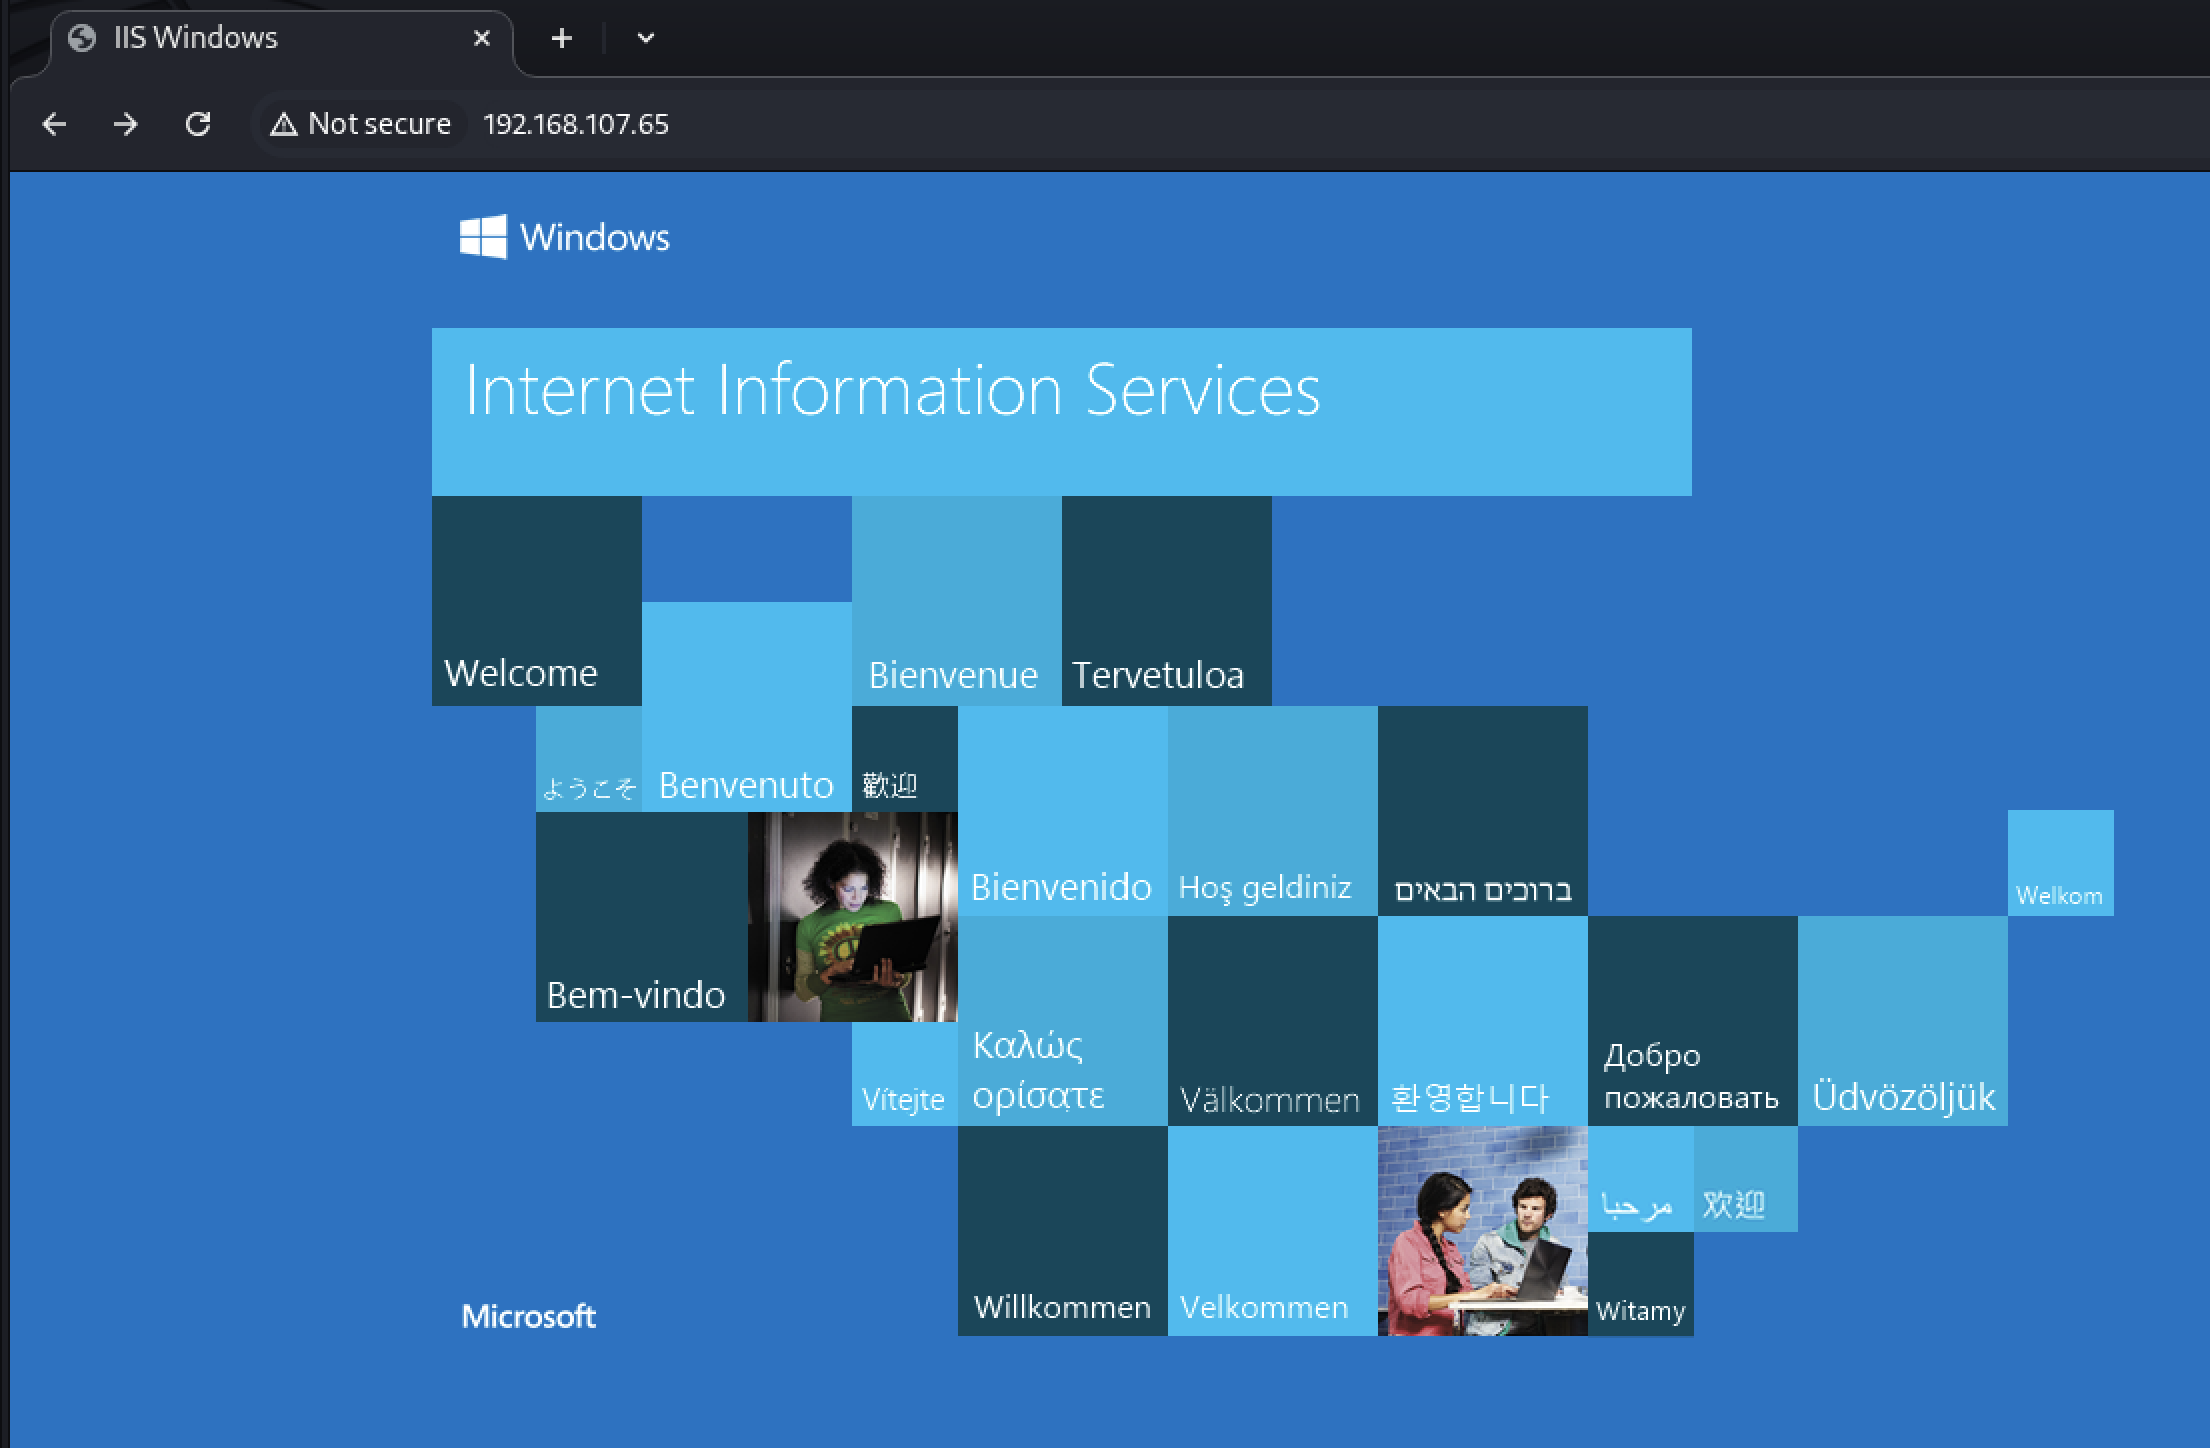Click the 歡迎 tile
Viewport: 2210px width, 1448px height.
[905, 759]
